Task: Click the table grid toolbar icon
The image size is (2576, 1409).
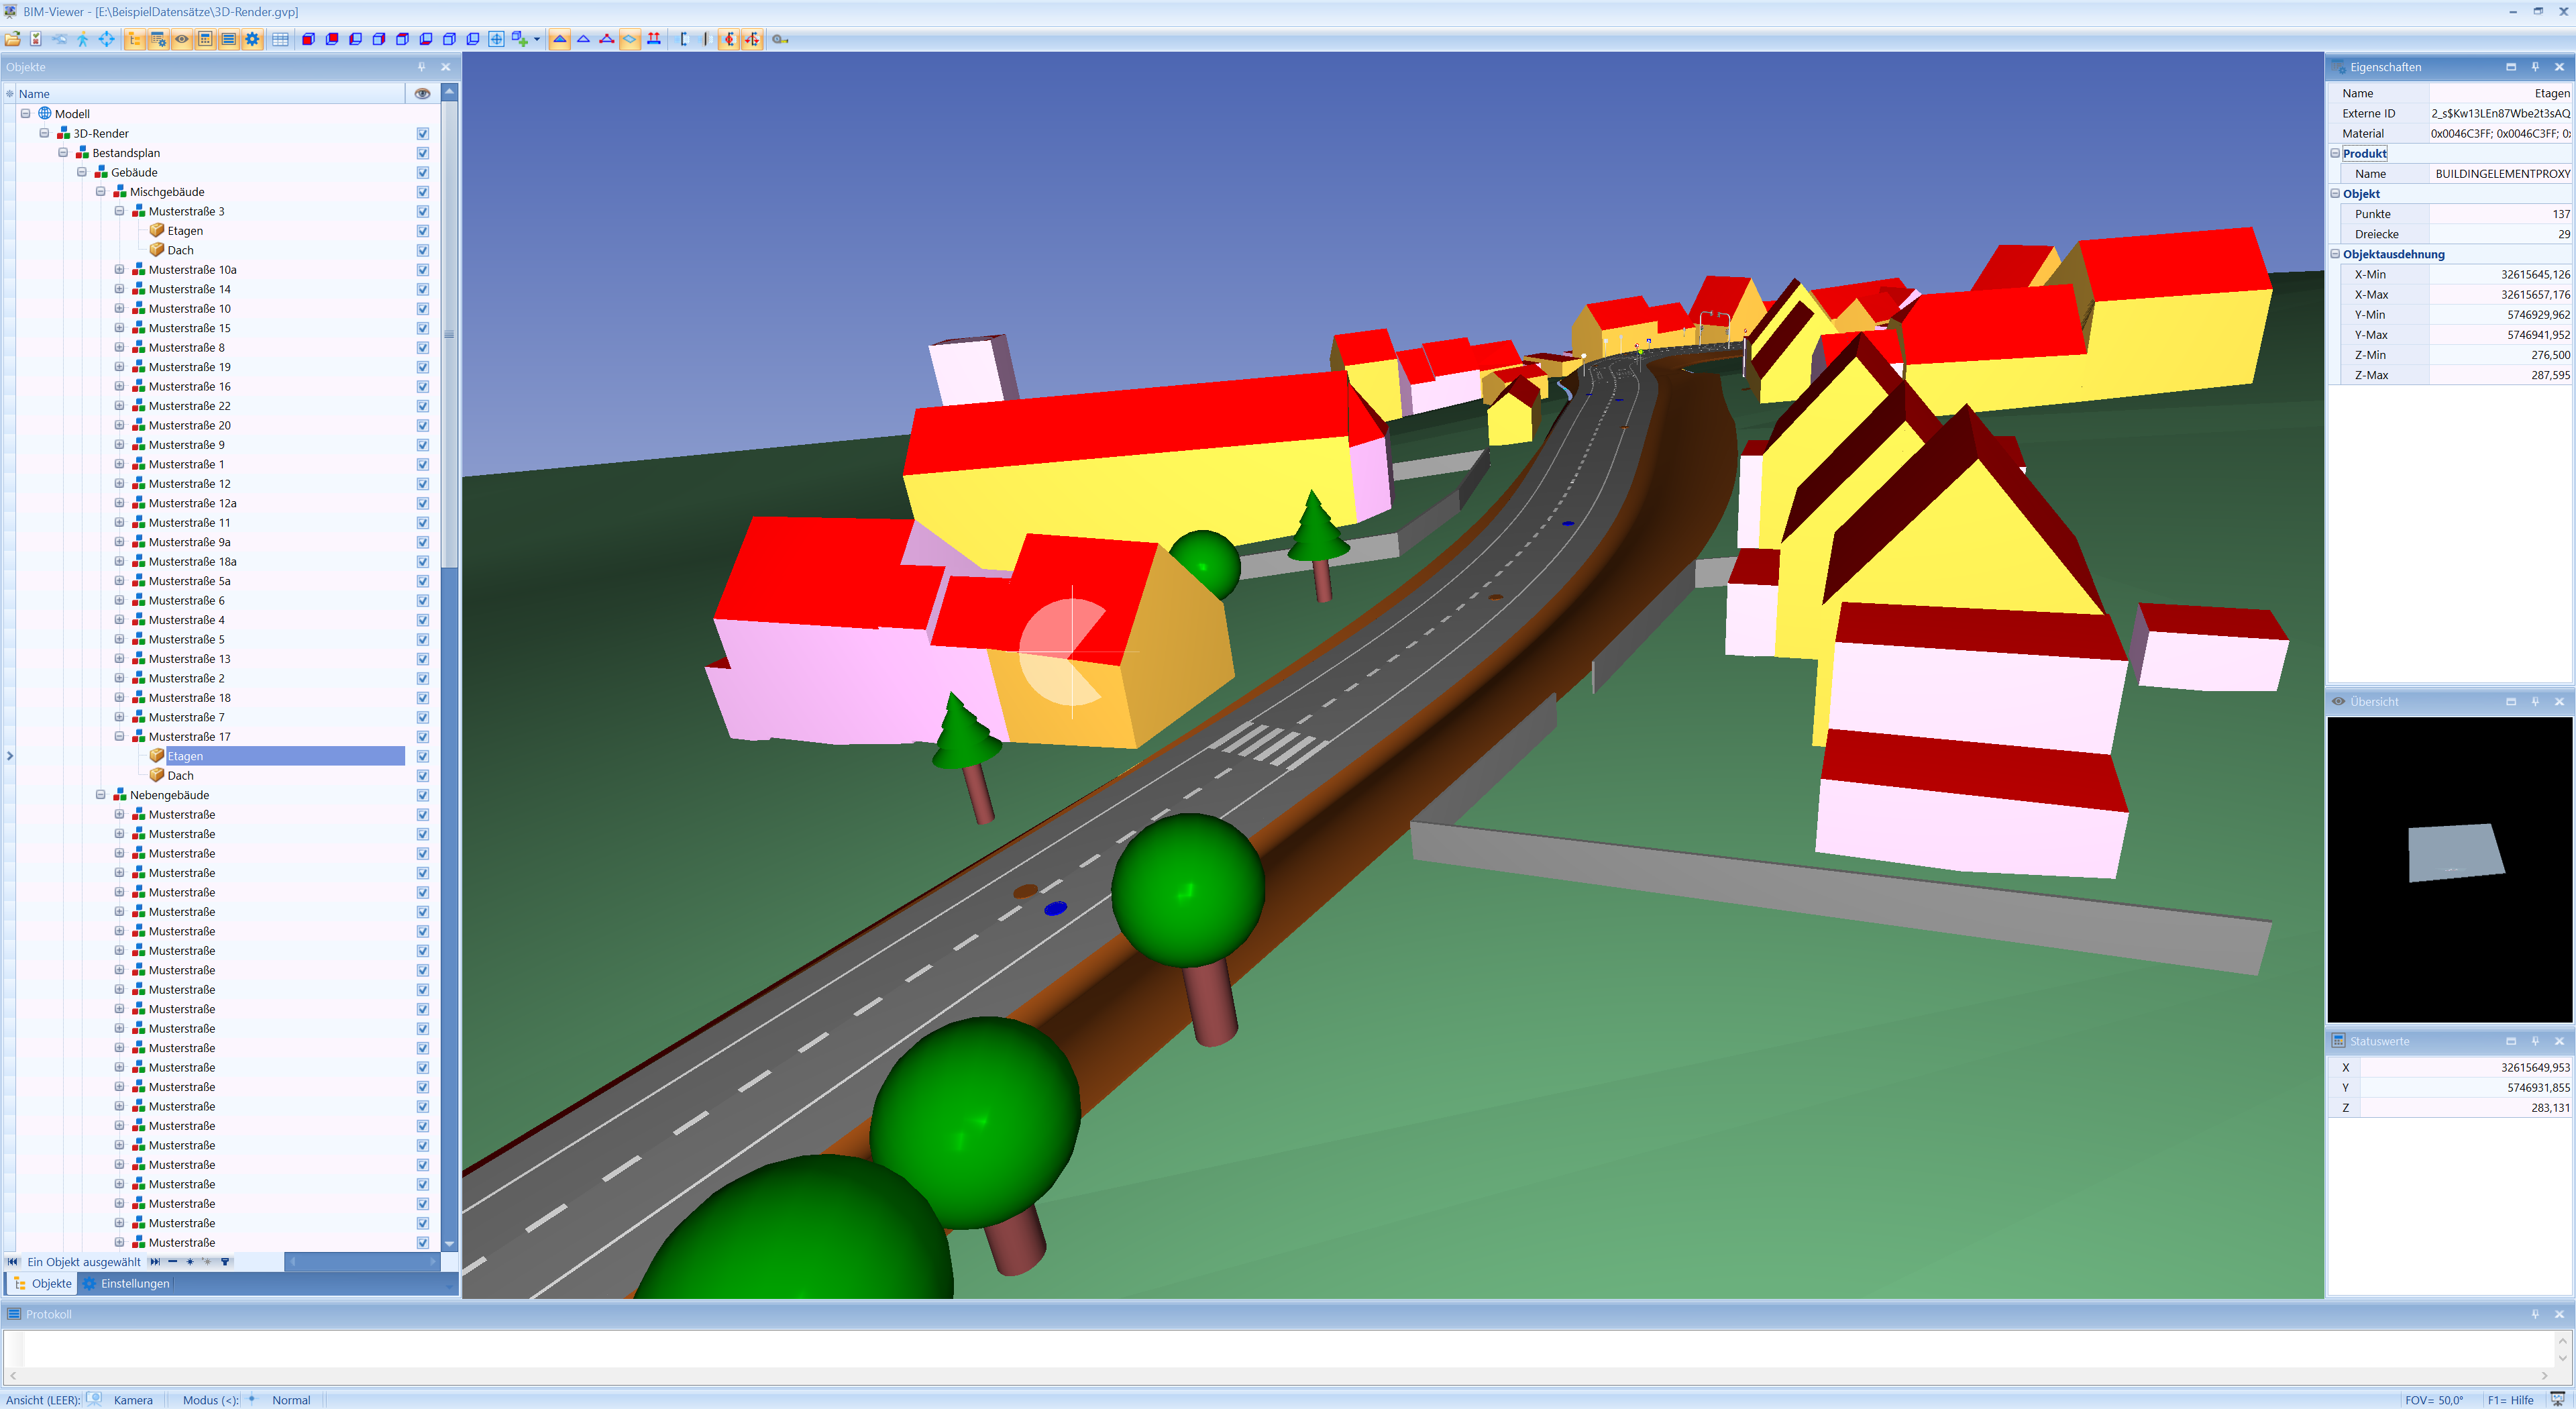Action: (280, 39)
